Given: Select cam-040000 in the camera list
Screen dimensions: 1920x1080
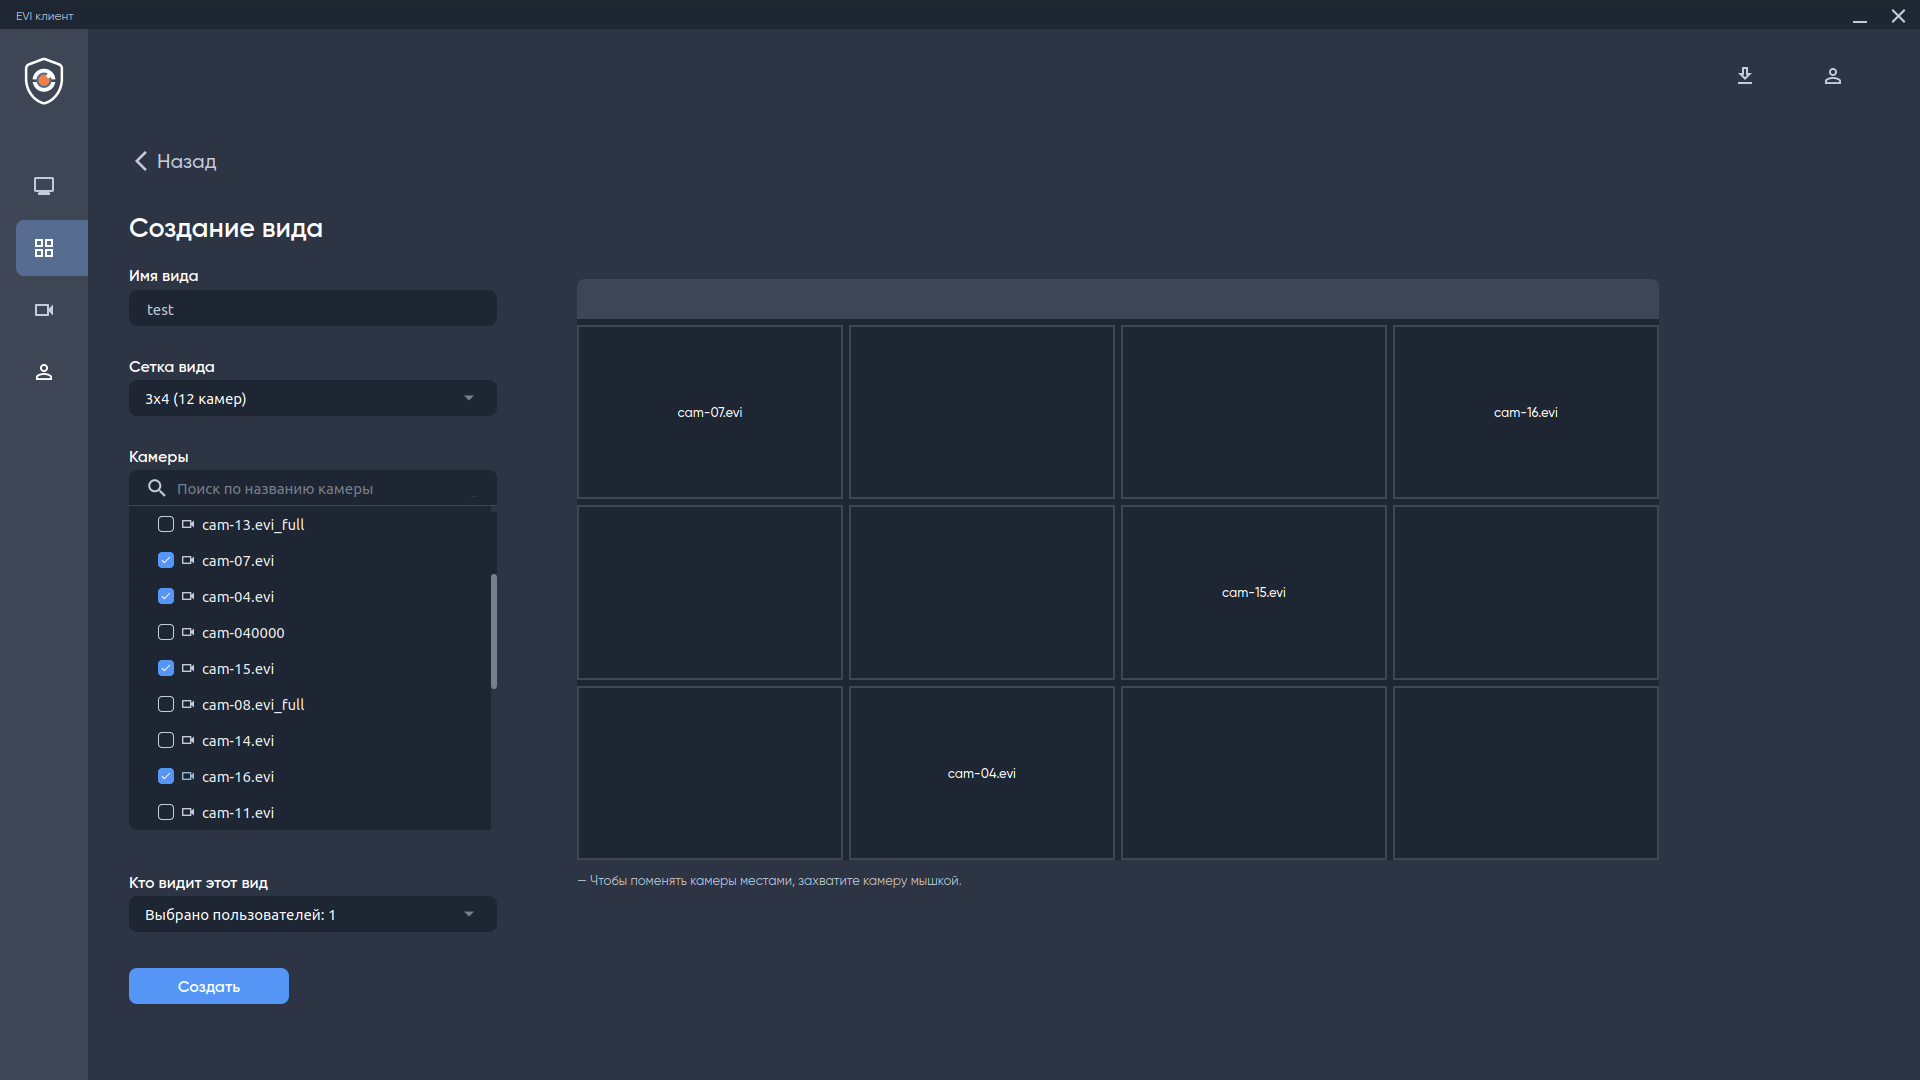Looking at the screenshot, I should [x=243, y=633].
